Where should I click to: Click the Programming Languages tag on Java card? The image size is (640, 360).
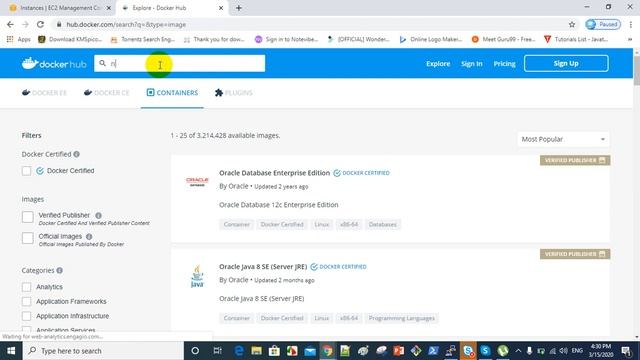tap(401, 318)
